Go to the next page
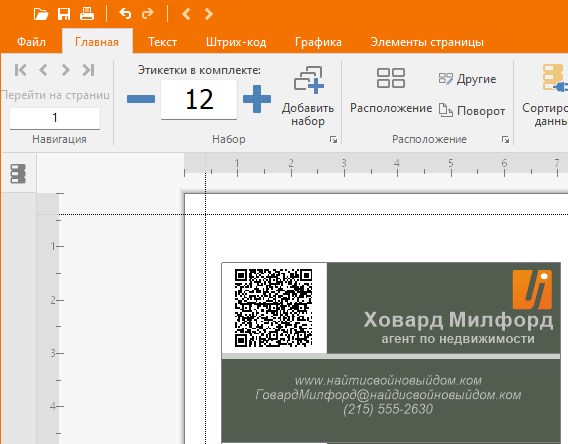This screenshot has width=568, height=444. click(x=66, y=70)
